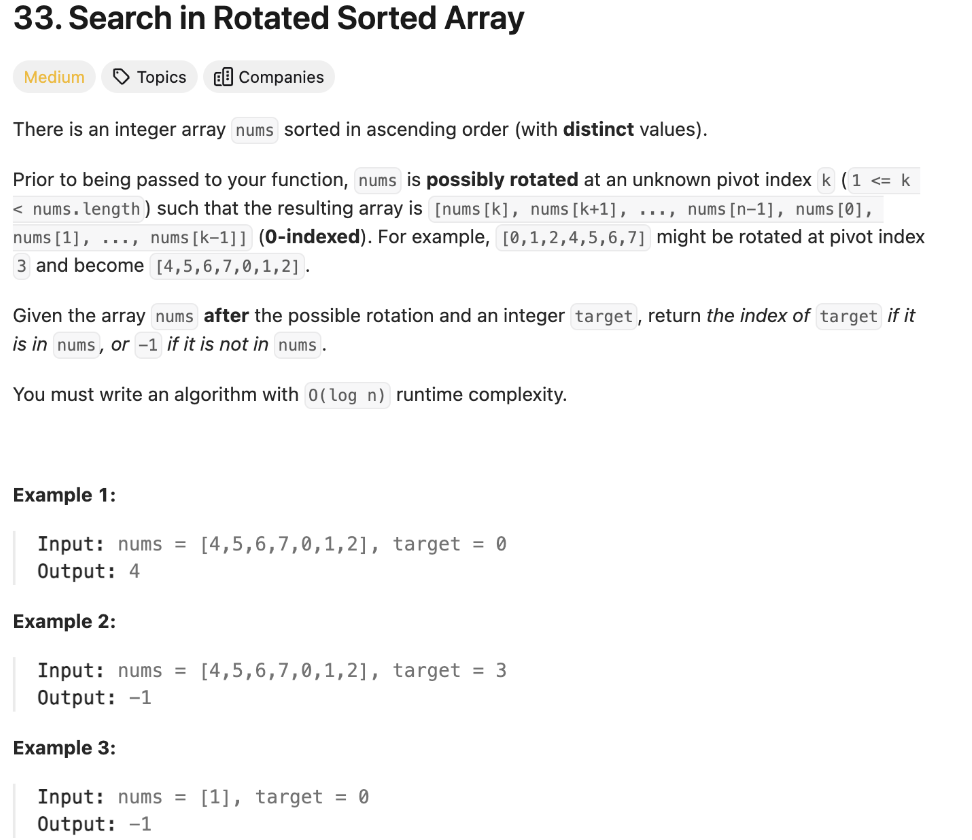This screenshot has width=972, height=840.
Task: Expand Example 2 details
Action: coord(64,621)
